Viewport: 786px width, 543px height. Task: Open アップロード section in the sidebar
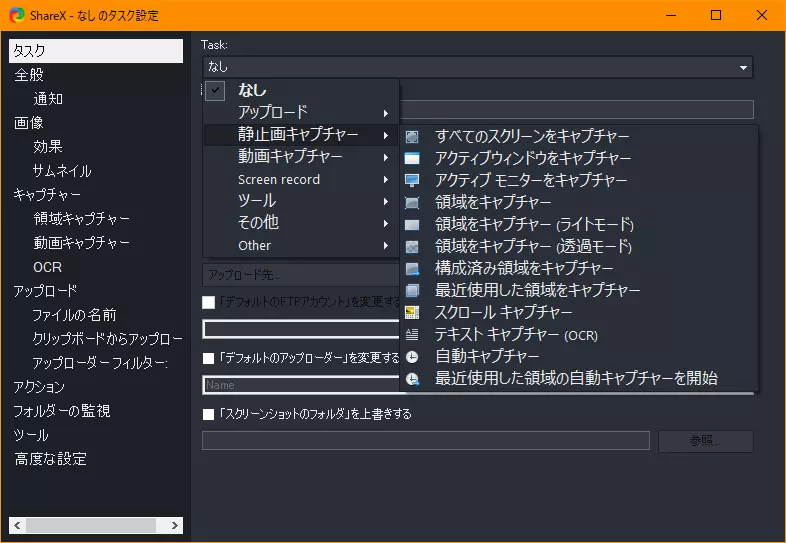(x=46, y=291)
